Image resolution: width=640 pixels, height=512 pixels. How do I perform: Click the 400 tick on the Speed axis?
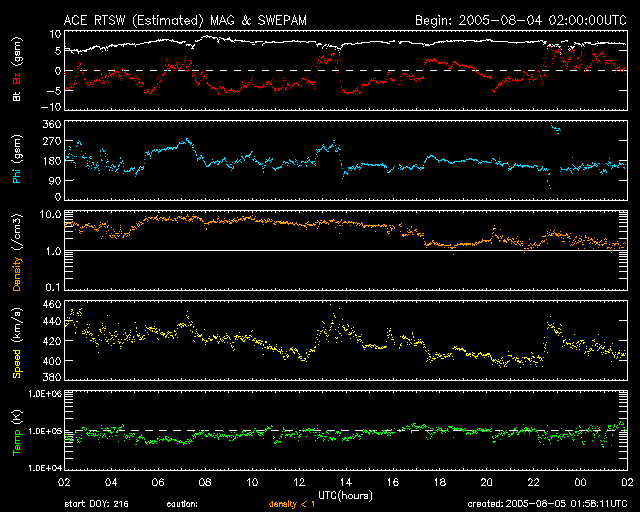point(52,361)
